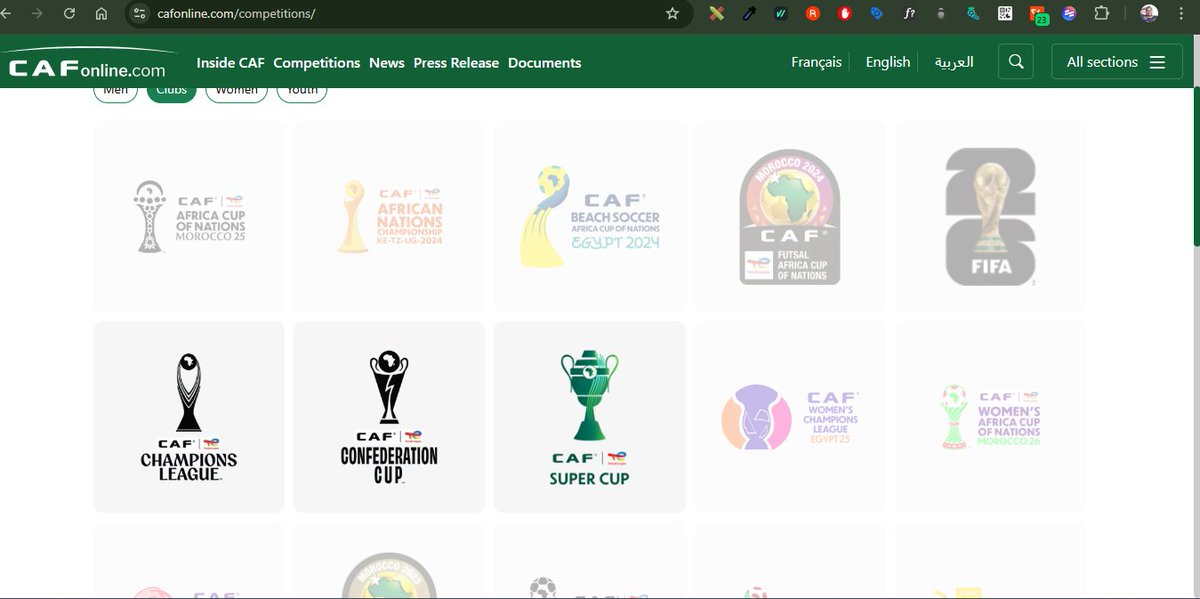Open the CAF Super Cup card
Screen dimensions: 1200x599
point(589,417)
